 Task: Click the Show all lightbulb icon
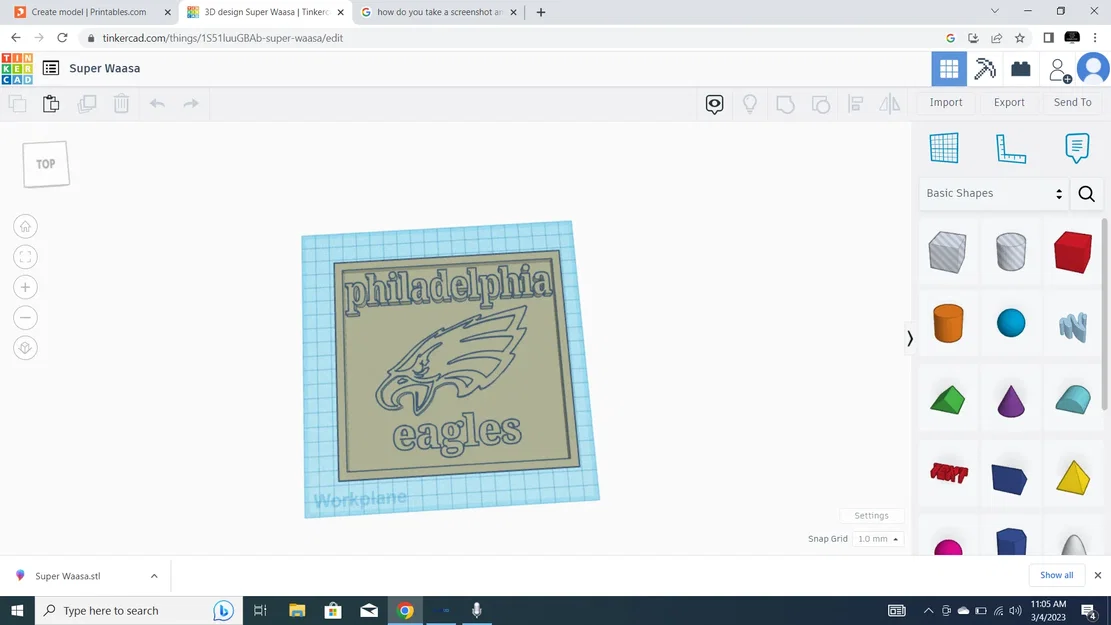[x=750, y=104]
